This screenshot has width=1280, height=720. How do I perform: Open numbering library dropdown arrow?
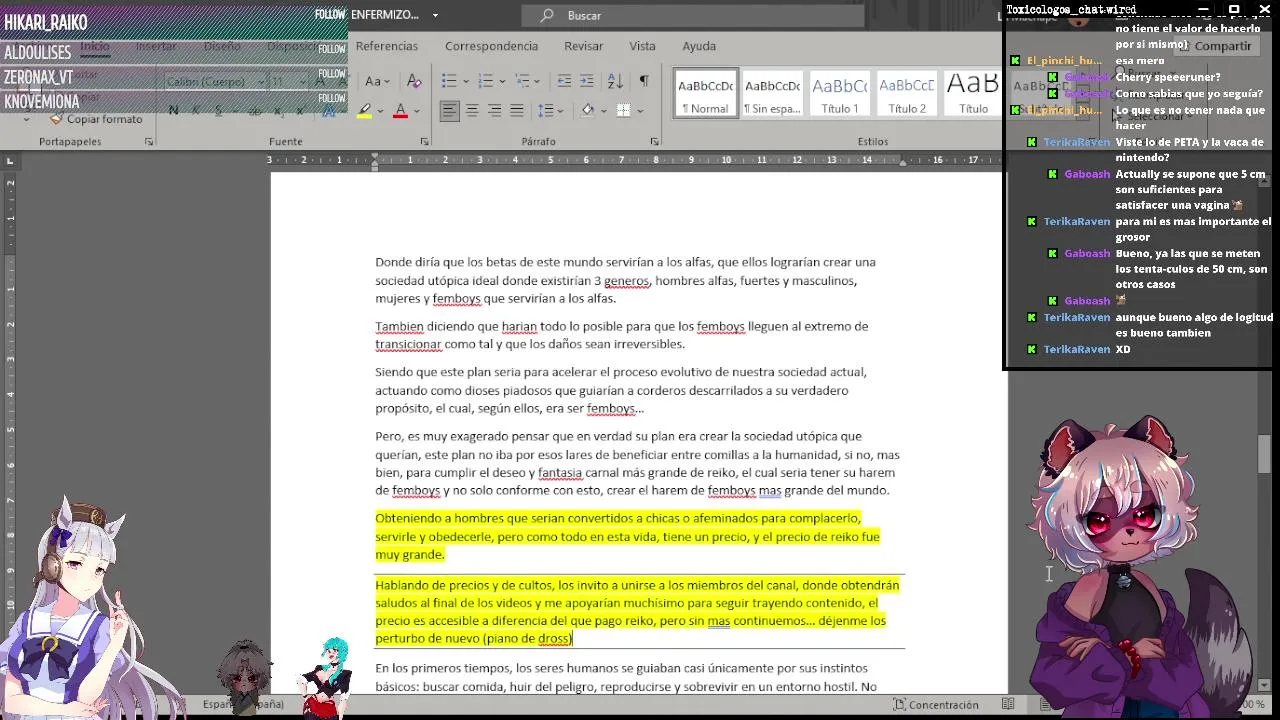tap(501, 82)
